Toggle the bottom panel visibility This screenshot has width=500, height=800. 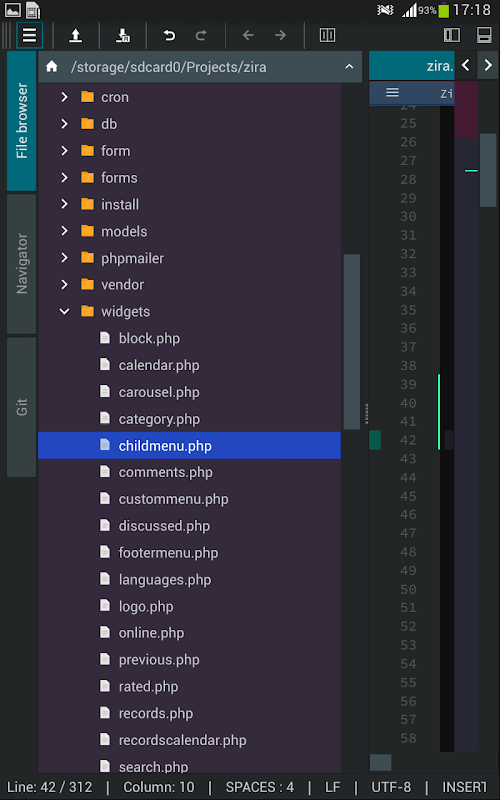coord(484,35)
